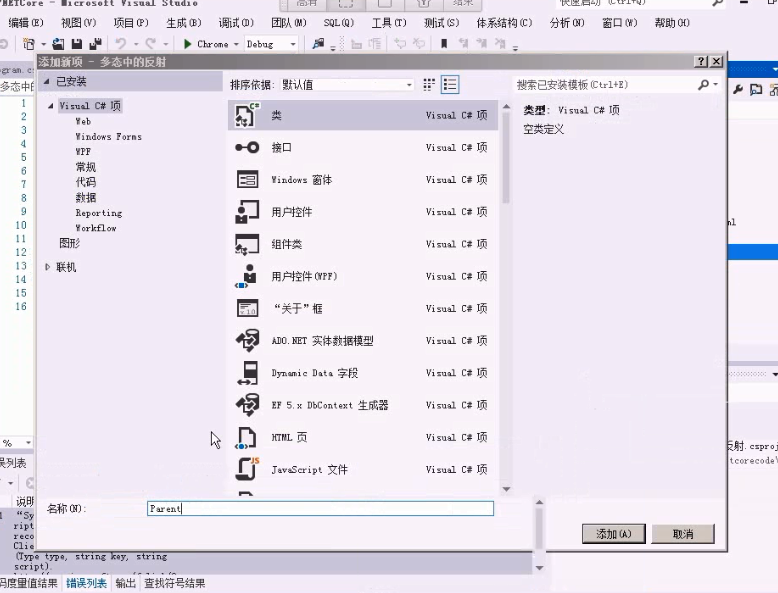Collapse the Visual C# 项 tree node

51,106
